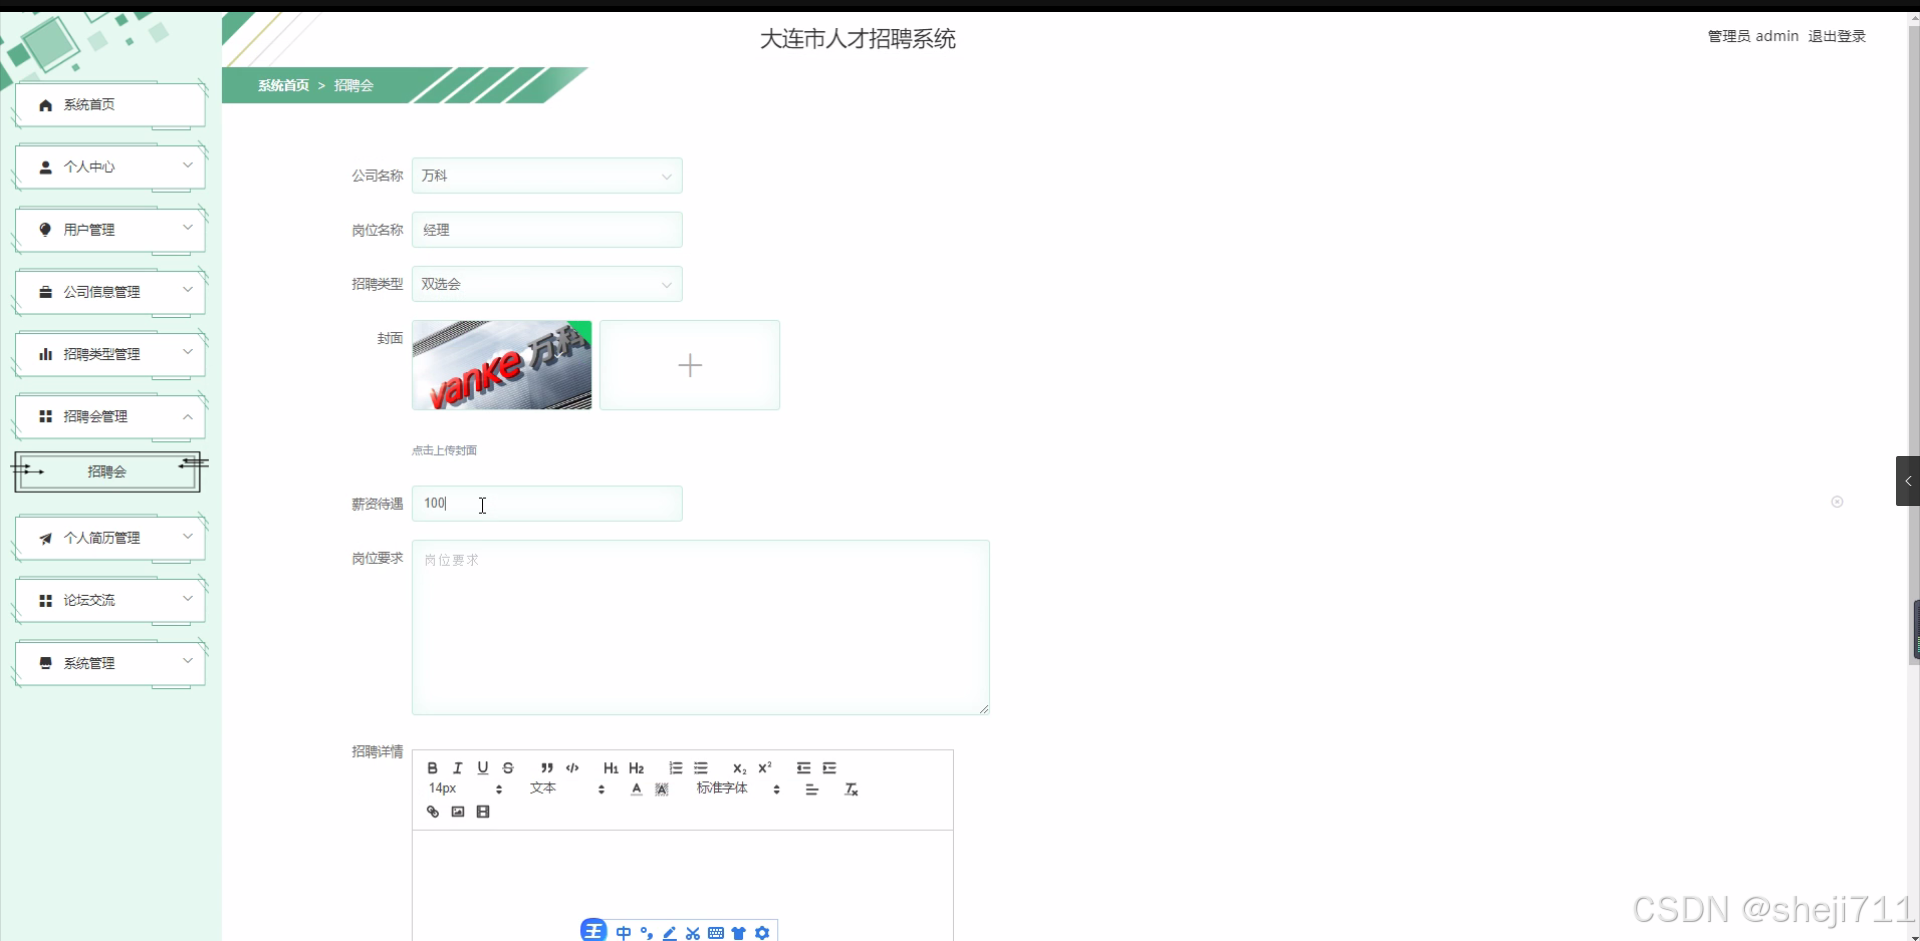Click the plus box to upload another cover
Screen dimensions: 1920x941
click(x=690, y=365)
